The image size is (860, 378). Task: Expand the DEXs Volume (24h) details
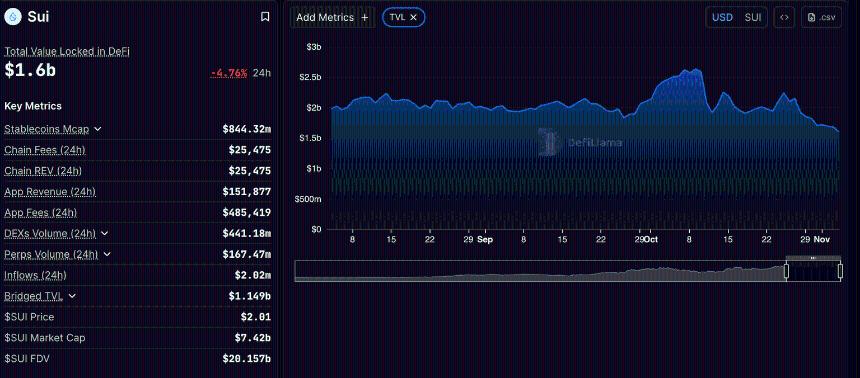point(104,233)
